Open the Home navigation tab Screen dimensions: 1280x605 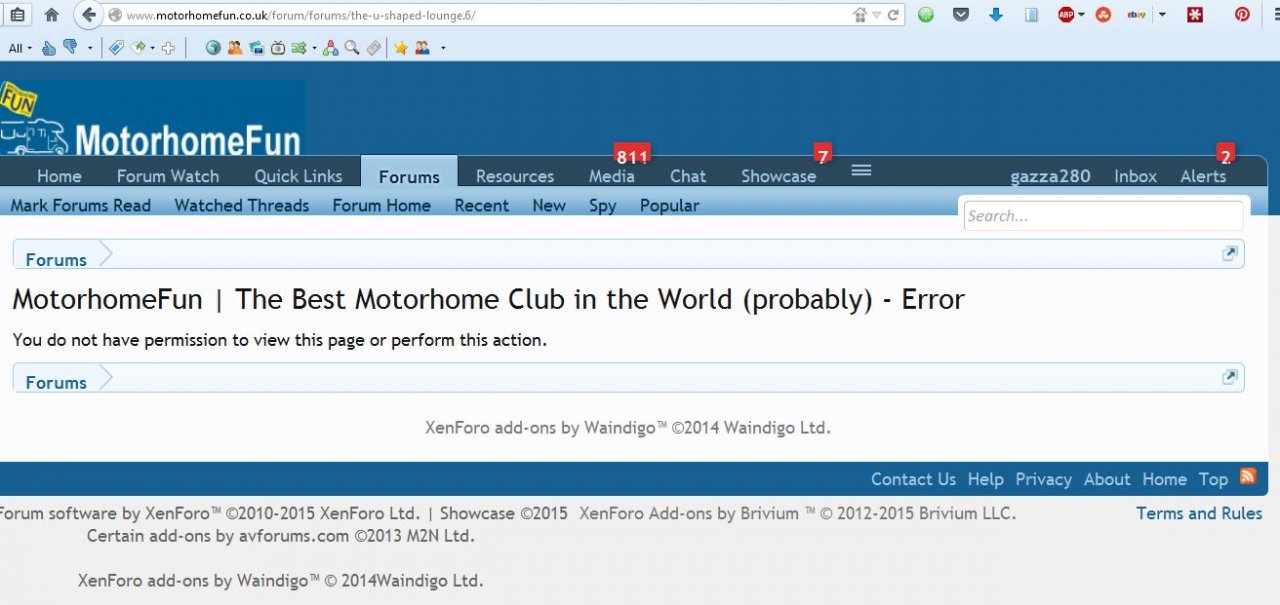click(x=59, y=176)
